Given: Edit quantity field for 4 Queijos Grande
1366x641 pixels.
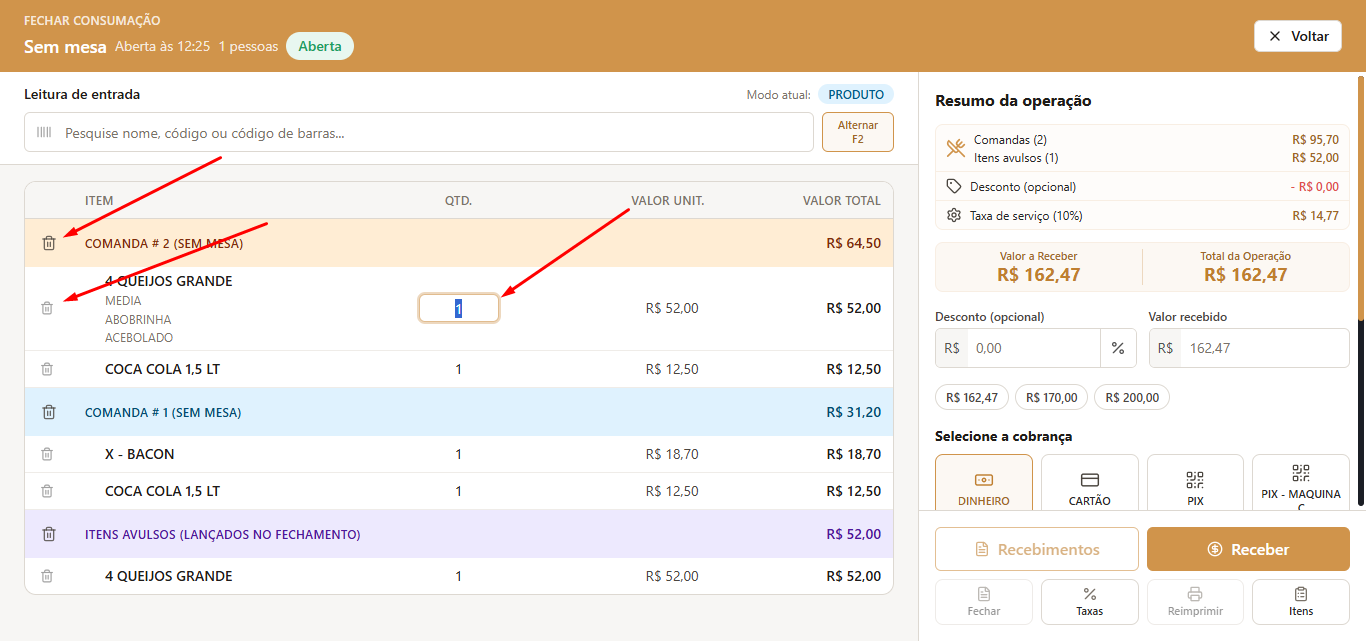Looking at the screenshot, I should coord(459,308).
